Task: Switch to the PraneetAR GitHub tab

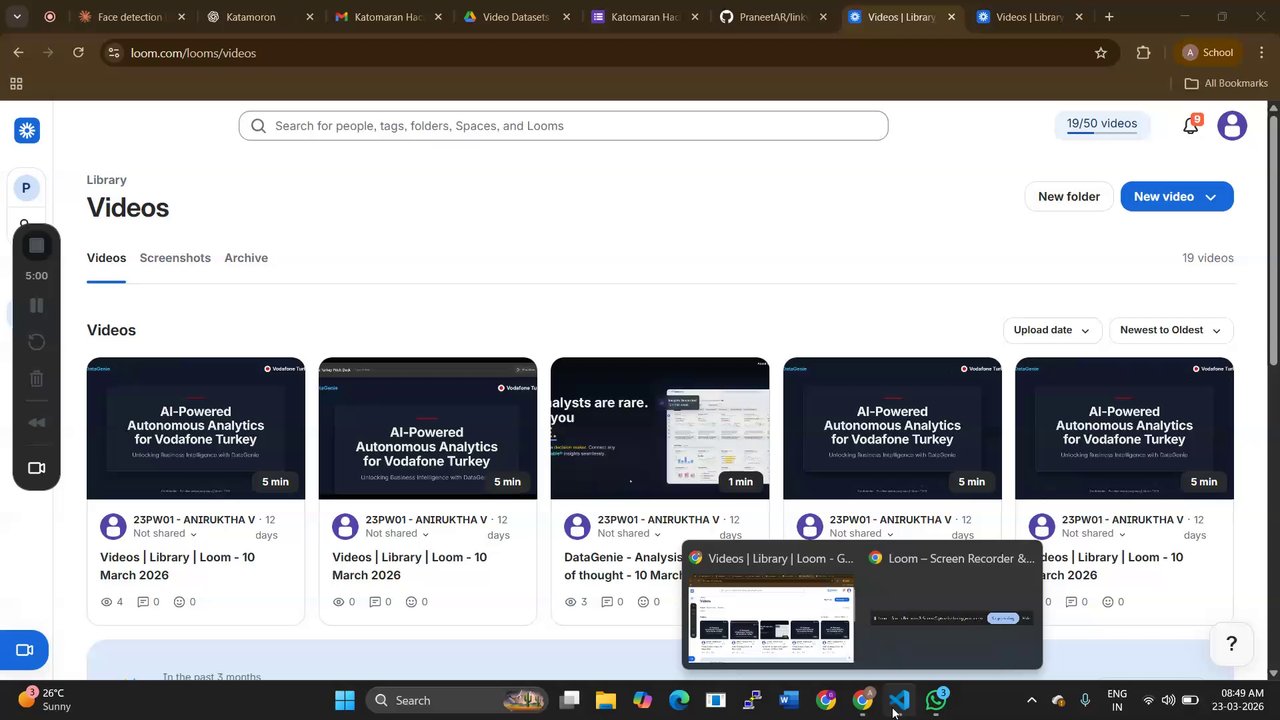Action: pyautogui.click(x=774, y=17)
